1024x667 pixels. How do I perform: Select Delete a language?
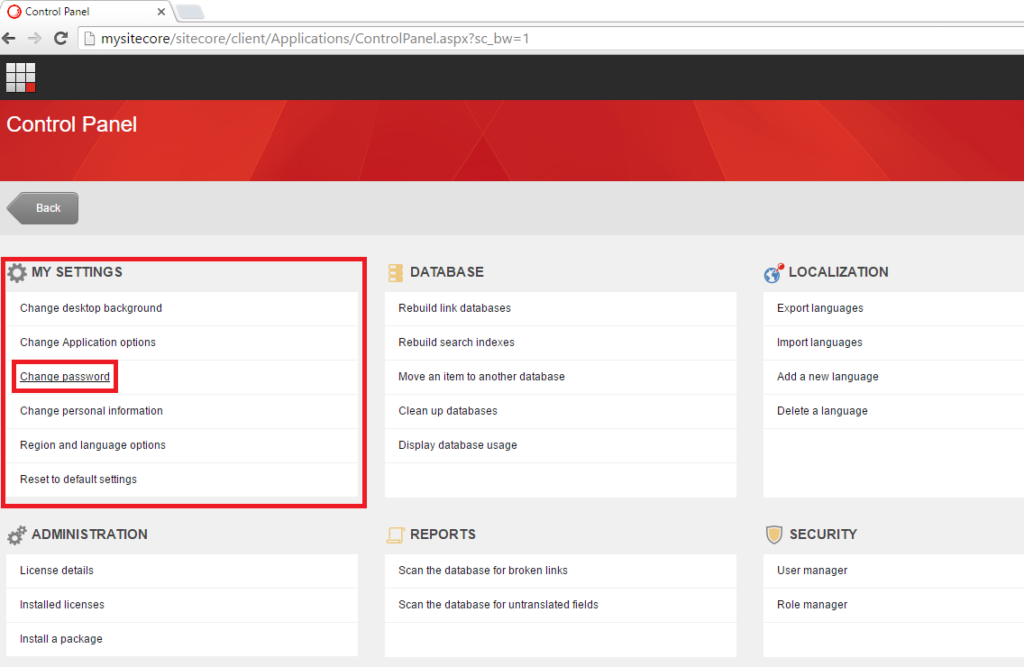tap(822, 411)
